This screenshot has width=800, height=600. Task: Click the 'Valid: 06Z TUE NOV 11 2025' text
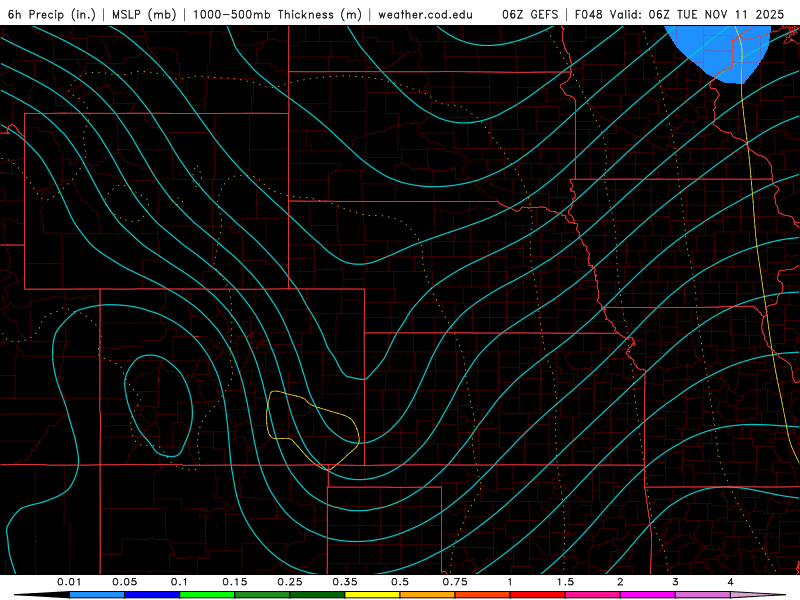pos(697,14)
